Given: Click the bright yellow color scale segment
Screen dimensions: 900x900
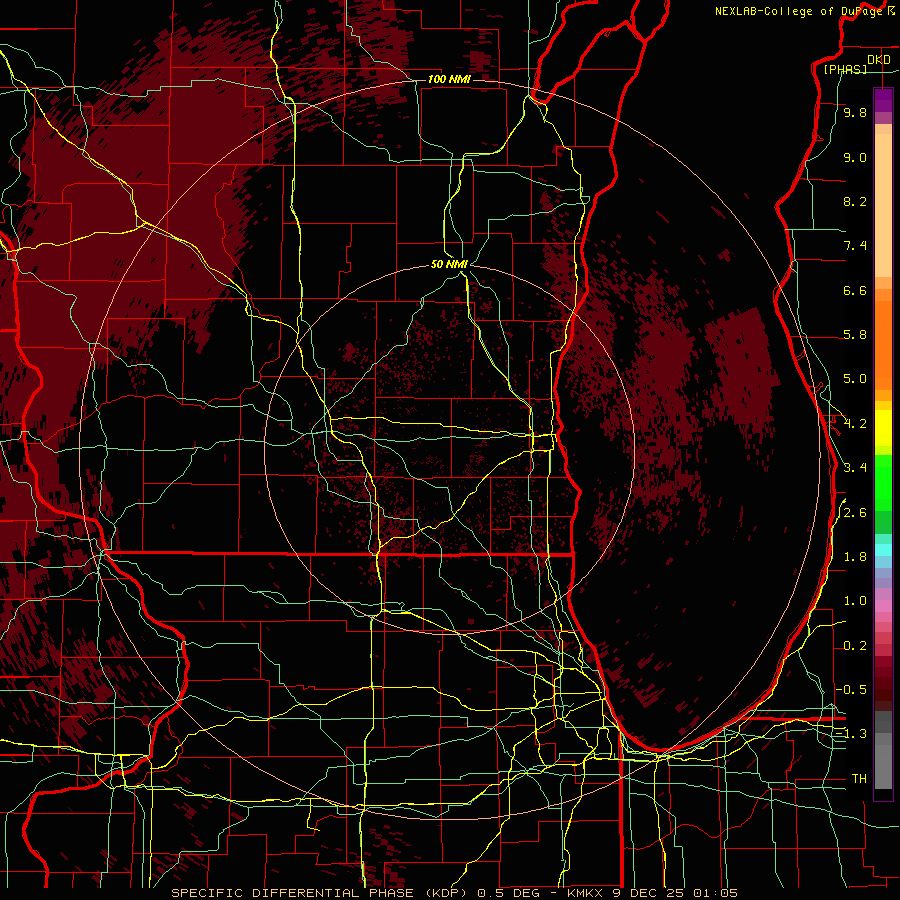Looking at the screenshot, I should pyautogui.click(x=883, y=428).
